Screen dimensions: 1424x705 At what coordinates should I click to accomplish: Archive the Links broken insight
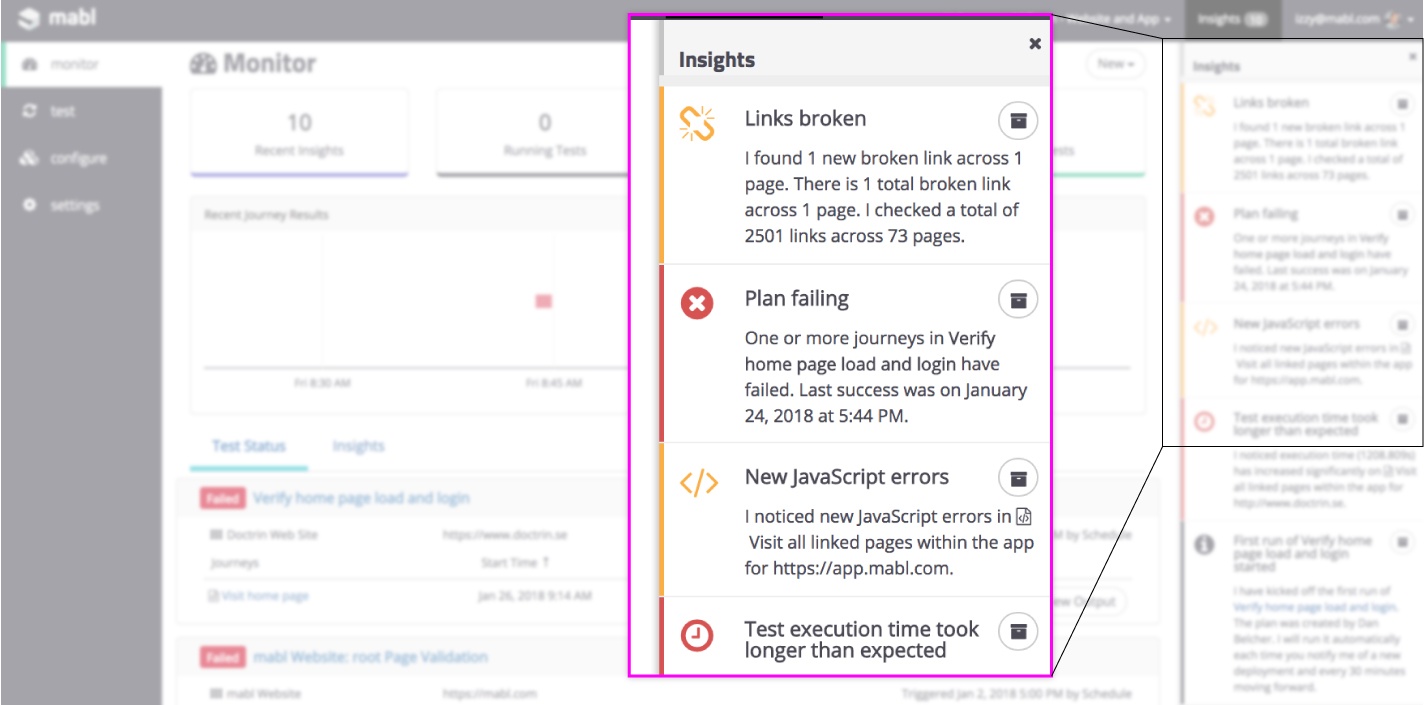point(1018,121)
